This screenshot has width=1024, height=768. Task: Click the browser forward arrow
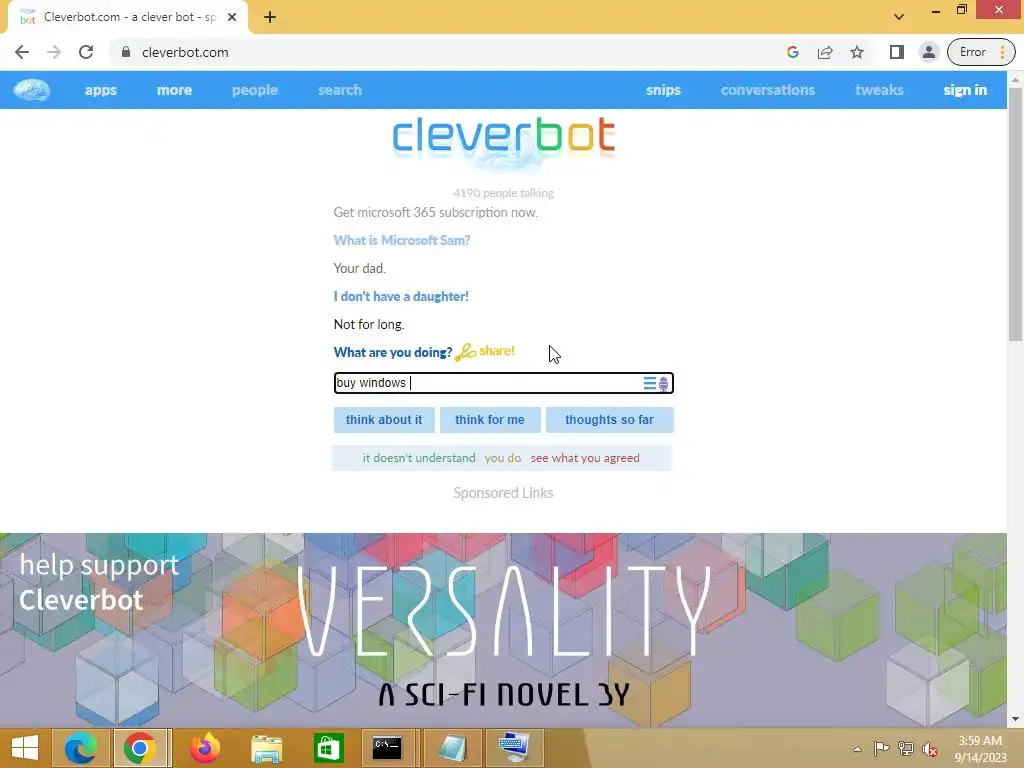54,52
